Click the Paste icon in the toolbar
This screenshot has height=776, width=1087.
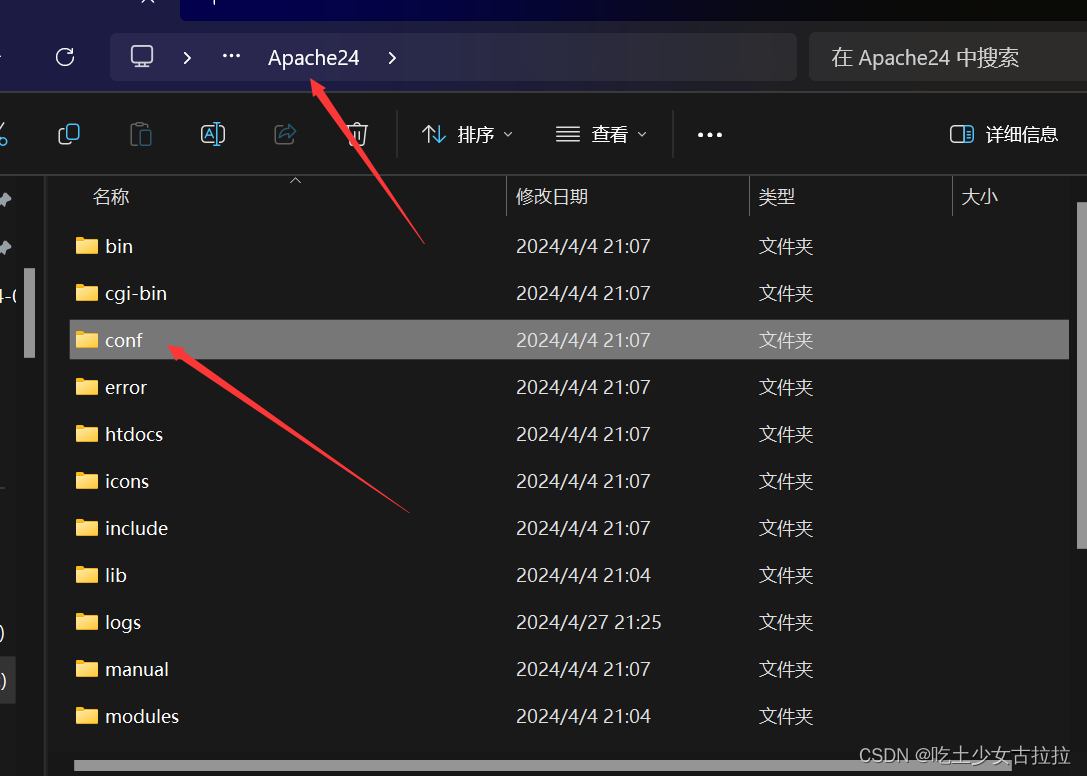(x=141, y=133)
